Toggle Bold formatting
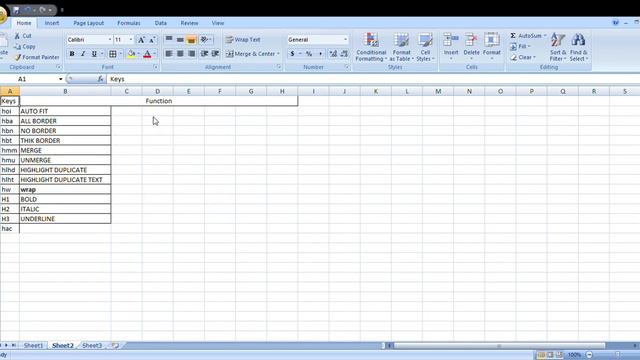The image size is (640, 360). point(72,53)
